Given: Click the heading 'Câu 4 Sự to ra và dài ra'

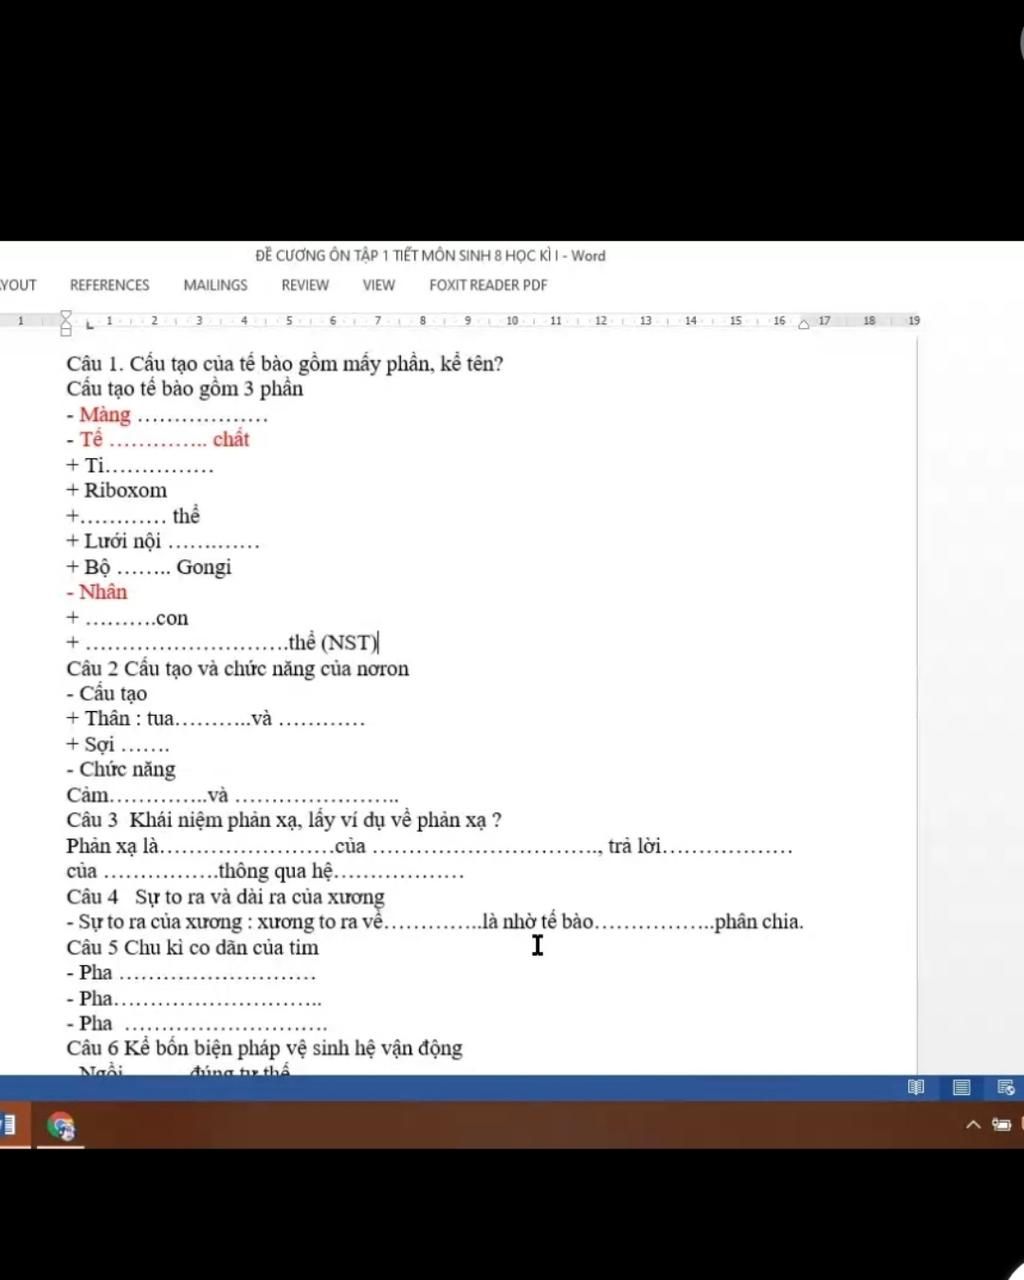Looking at the screenshot, I should [226, 897].
